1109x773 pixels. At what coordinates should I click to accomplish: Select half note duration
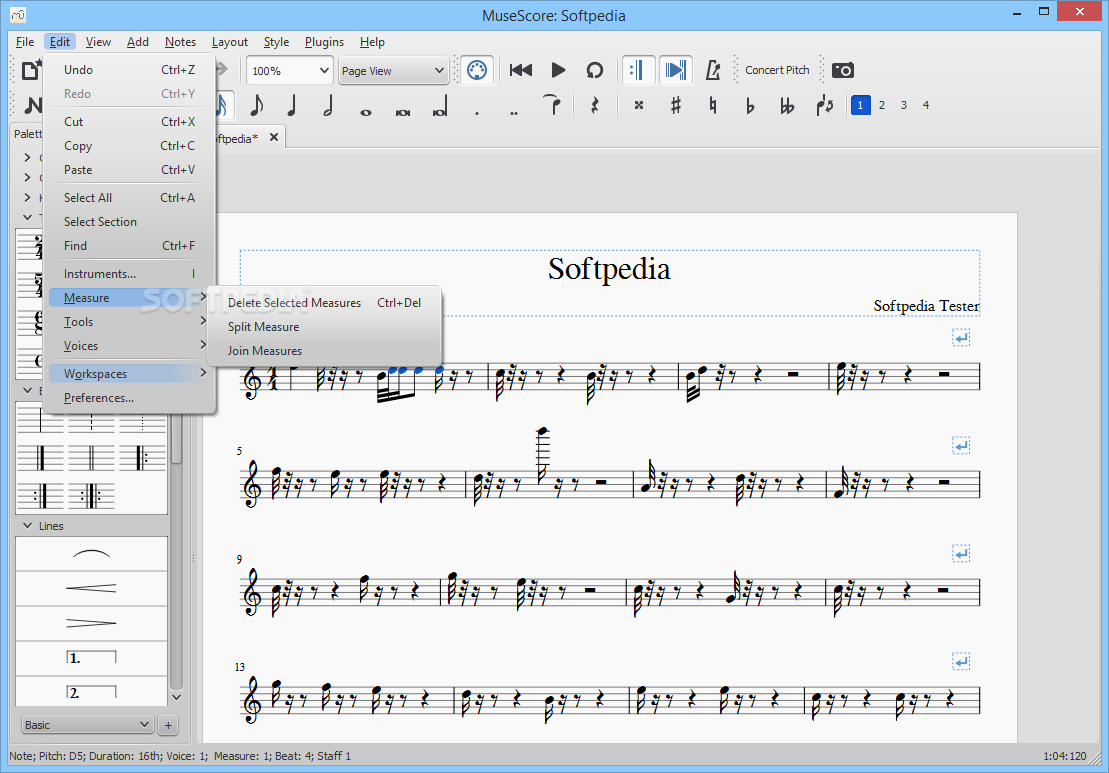pyautogui.click(x=328, y=106)
